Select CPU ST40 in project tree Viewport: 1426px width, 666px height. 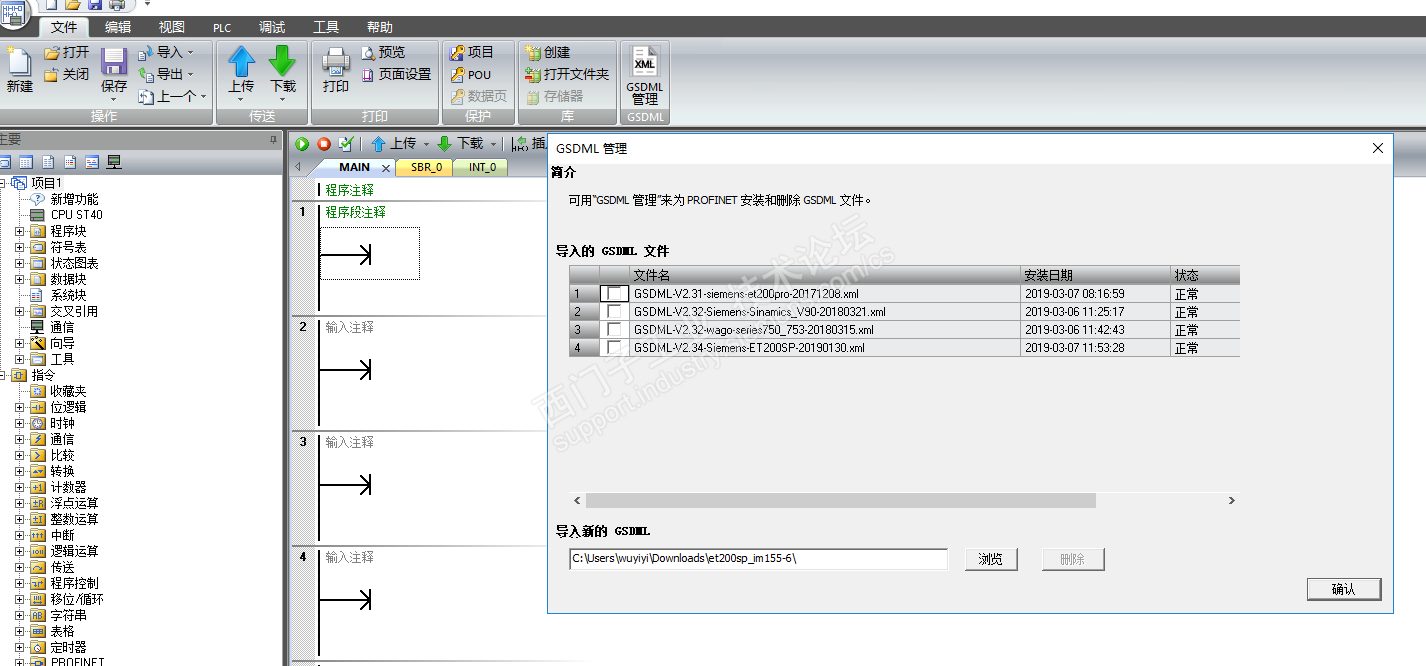pos(76,215)
